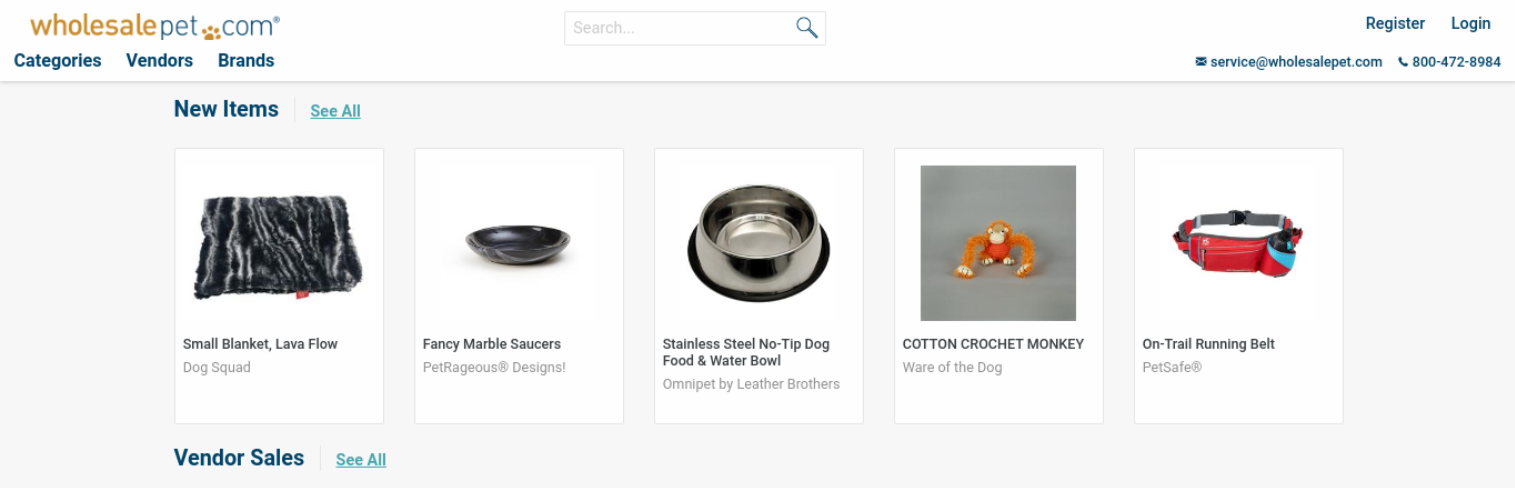Screen dimensions: 1515x488
Task: Click the On-Trail Running Belt title
Action: point(1208,344)
